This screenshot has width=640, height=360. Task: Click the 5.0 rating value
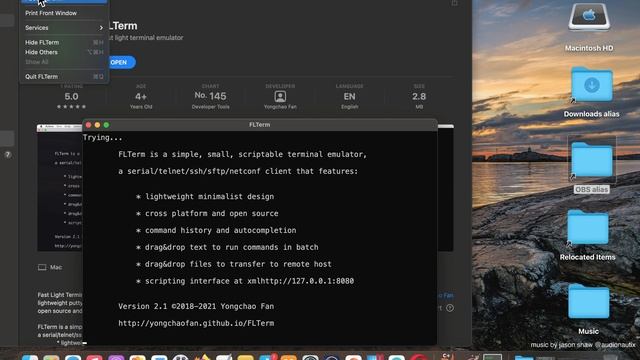pyautogui.click(x=71, y=97)
